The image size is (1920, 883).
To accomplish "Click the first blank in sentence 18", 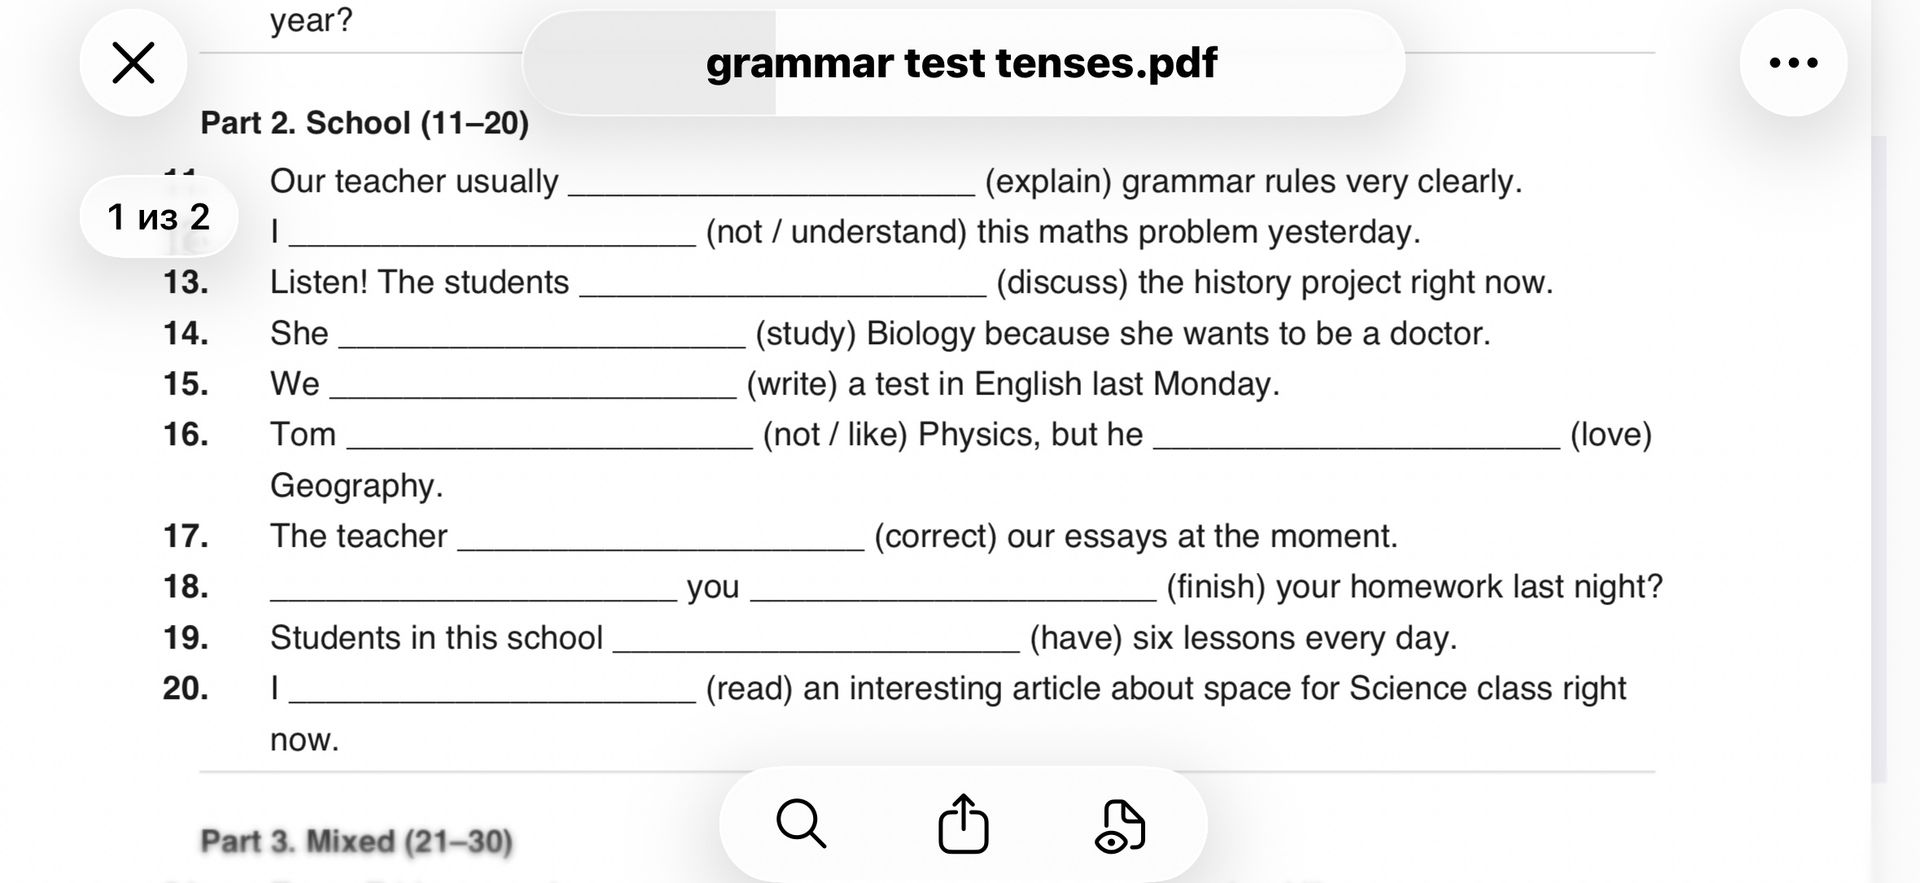I will (x=474, y=590).
